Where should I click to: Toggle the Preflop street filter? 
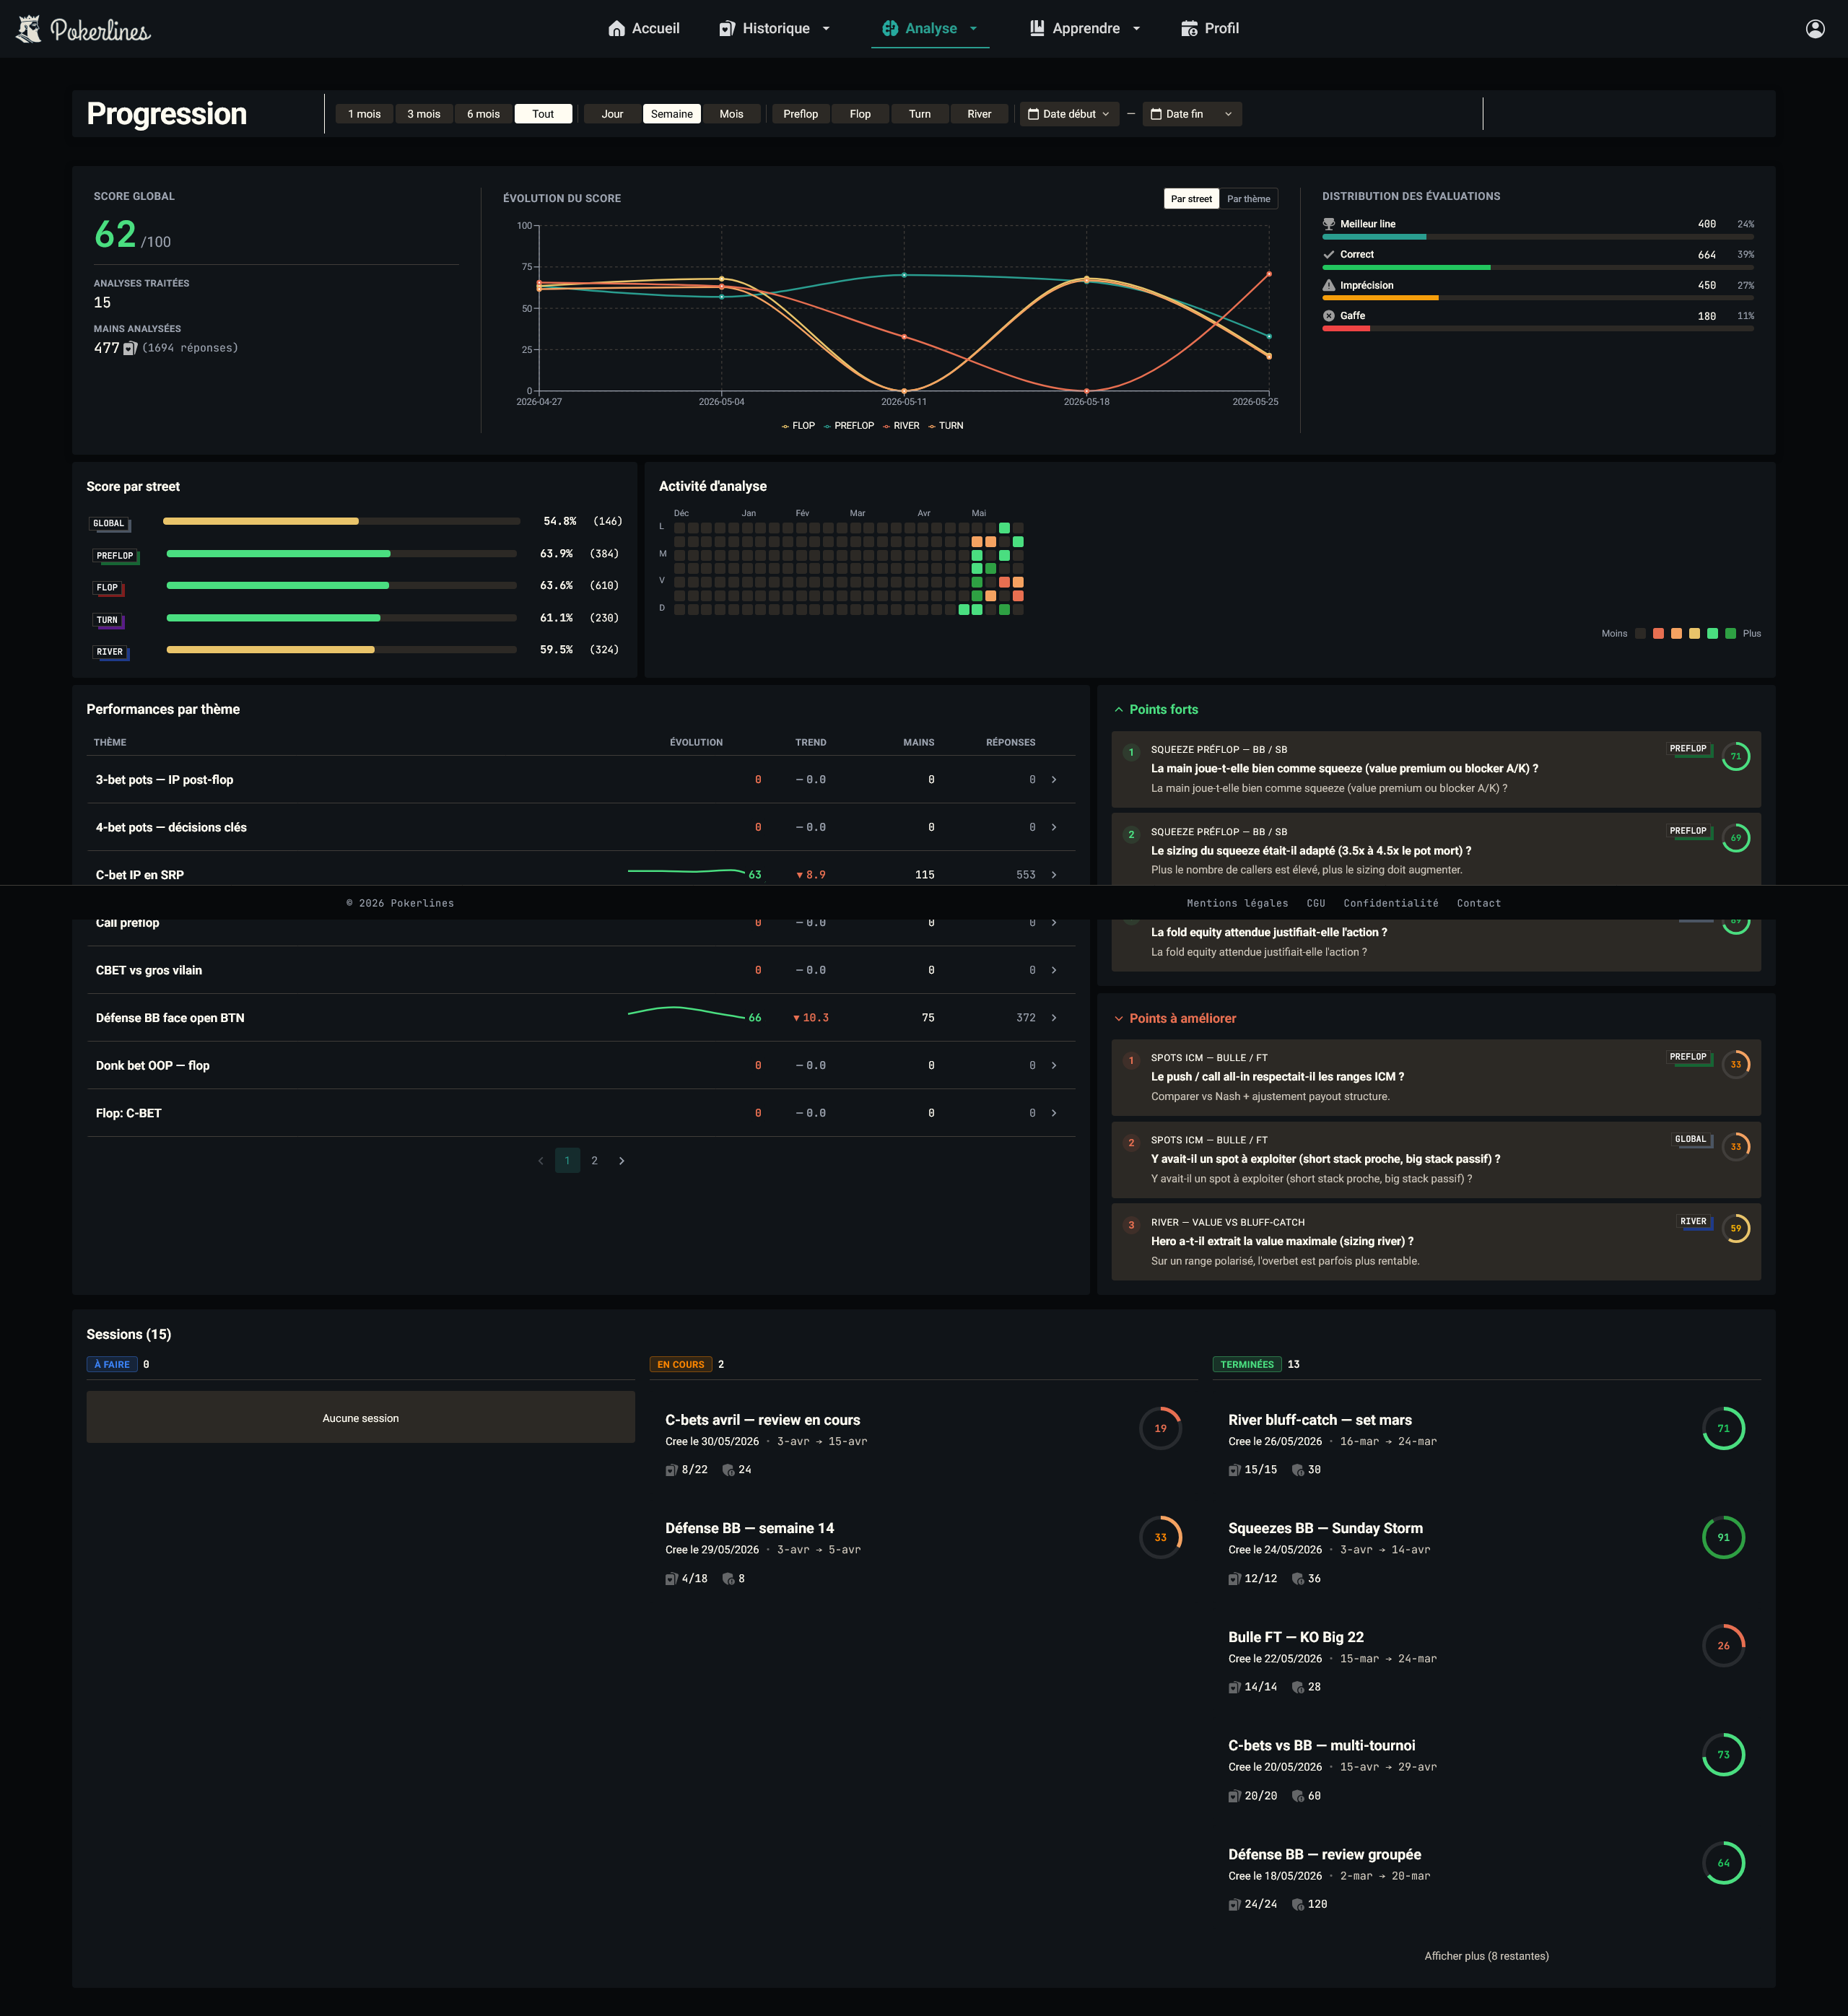(x=800, y=114)
